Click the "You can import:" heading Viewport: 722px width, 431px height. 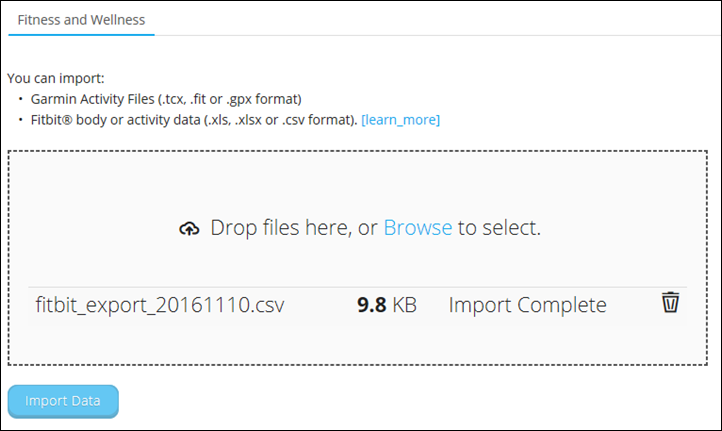56,77
